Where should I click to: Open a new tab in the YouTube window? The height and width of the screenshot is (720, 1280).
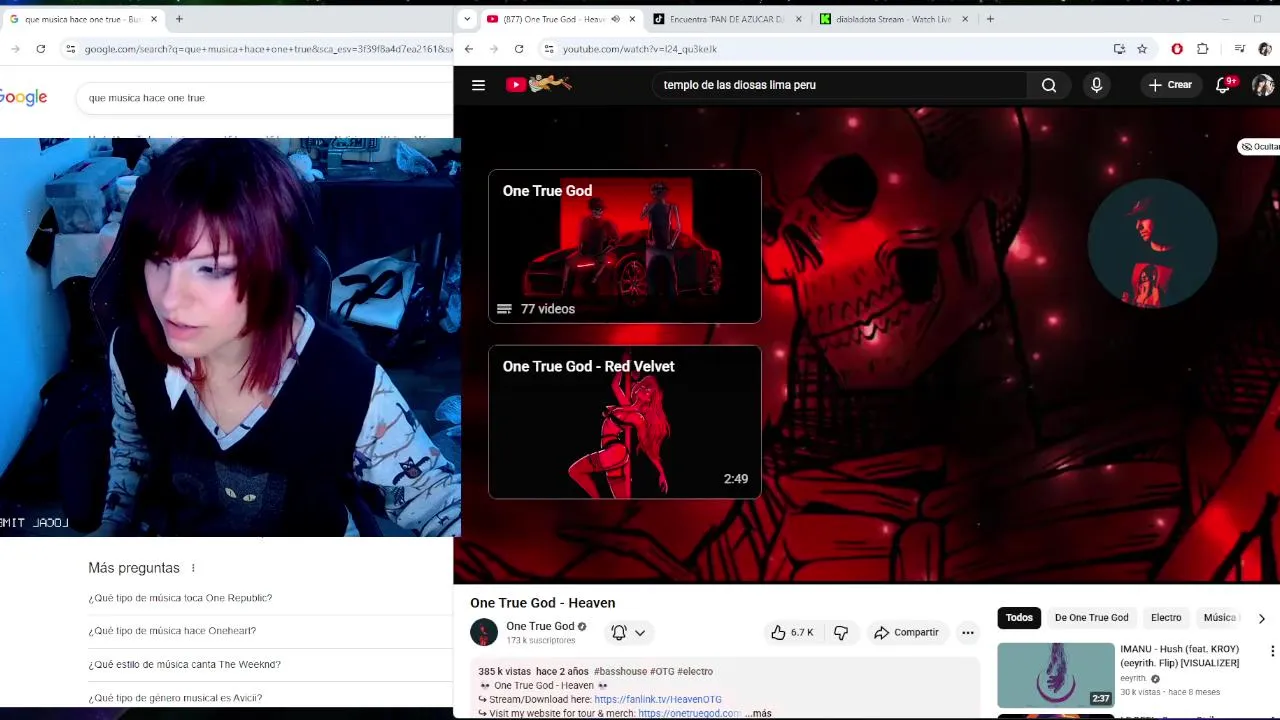[990, 19]
